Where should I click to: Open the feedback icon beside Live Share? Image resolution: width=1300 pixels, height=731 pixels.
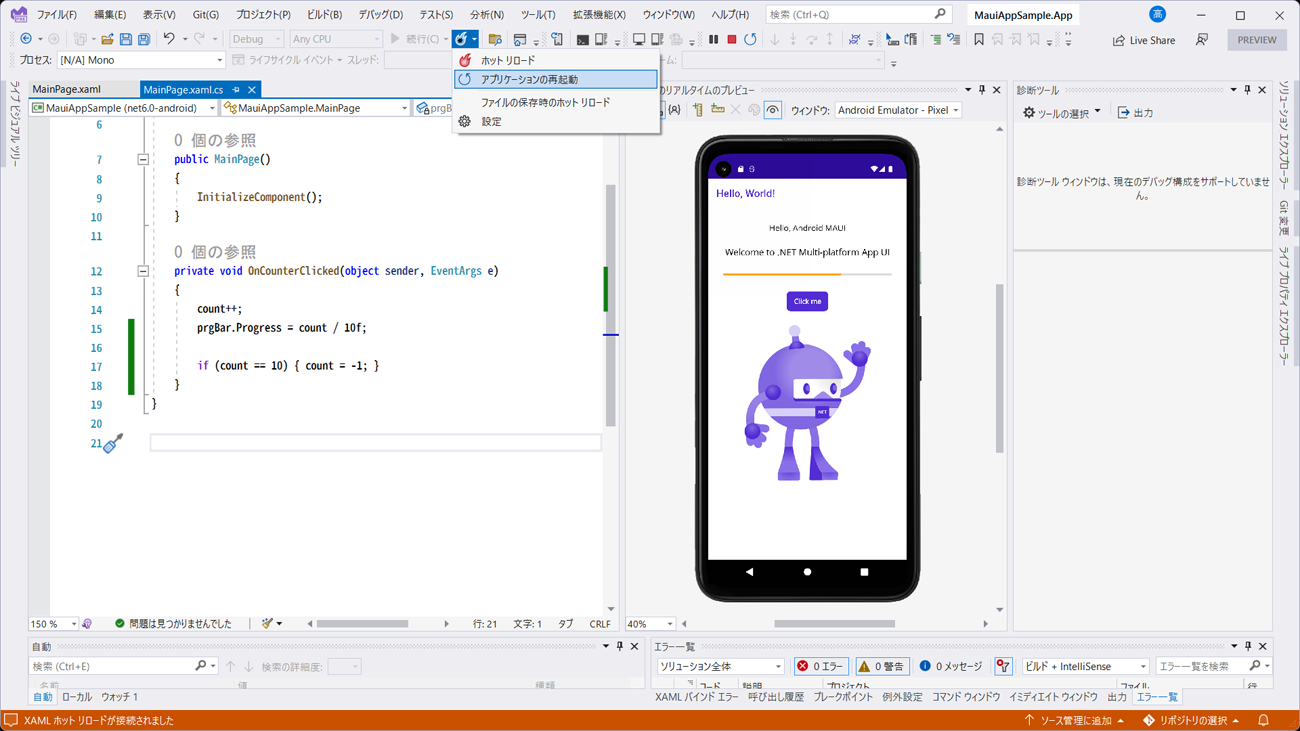click(1202, 40)
